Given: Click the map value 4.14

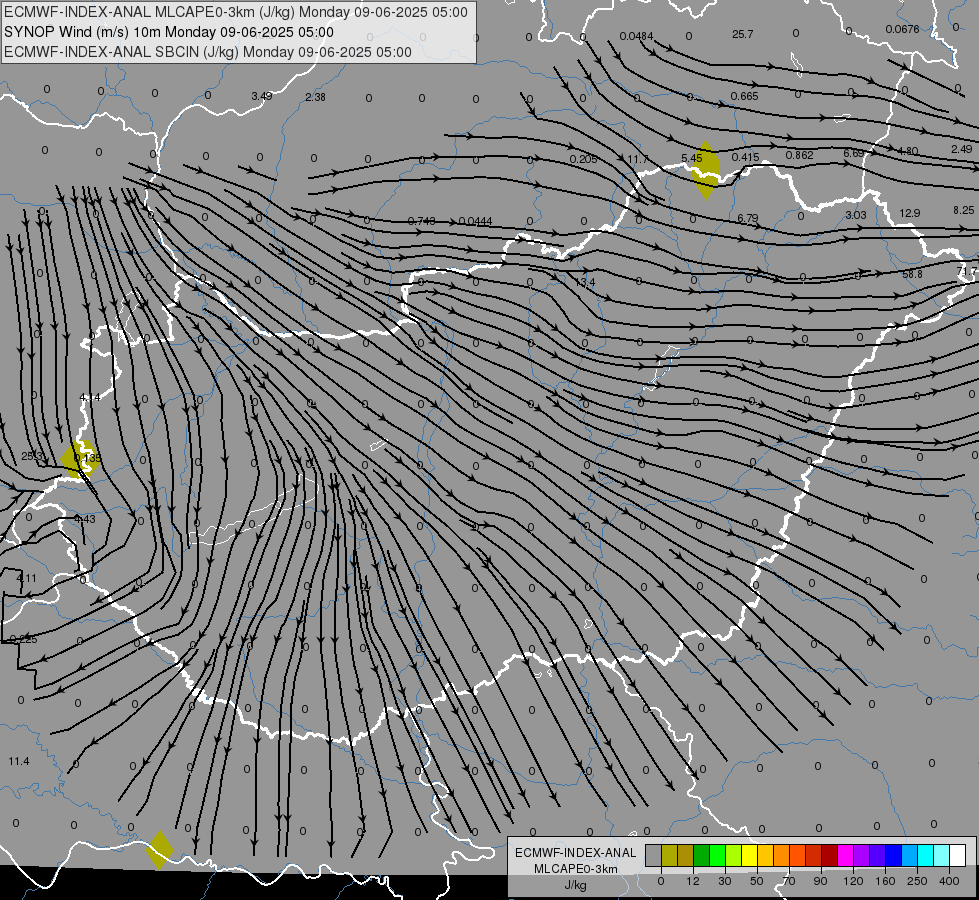Looking at the screenshot, I should click(90, 397).
